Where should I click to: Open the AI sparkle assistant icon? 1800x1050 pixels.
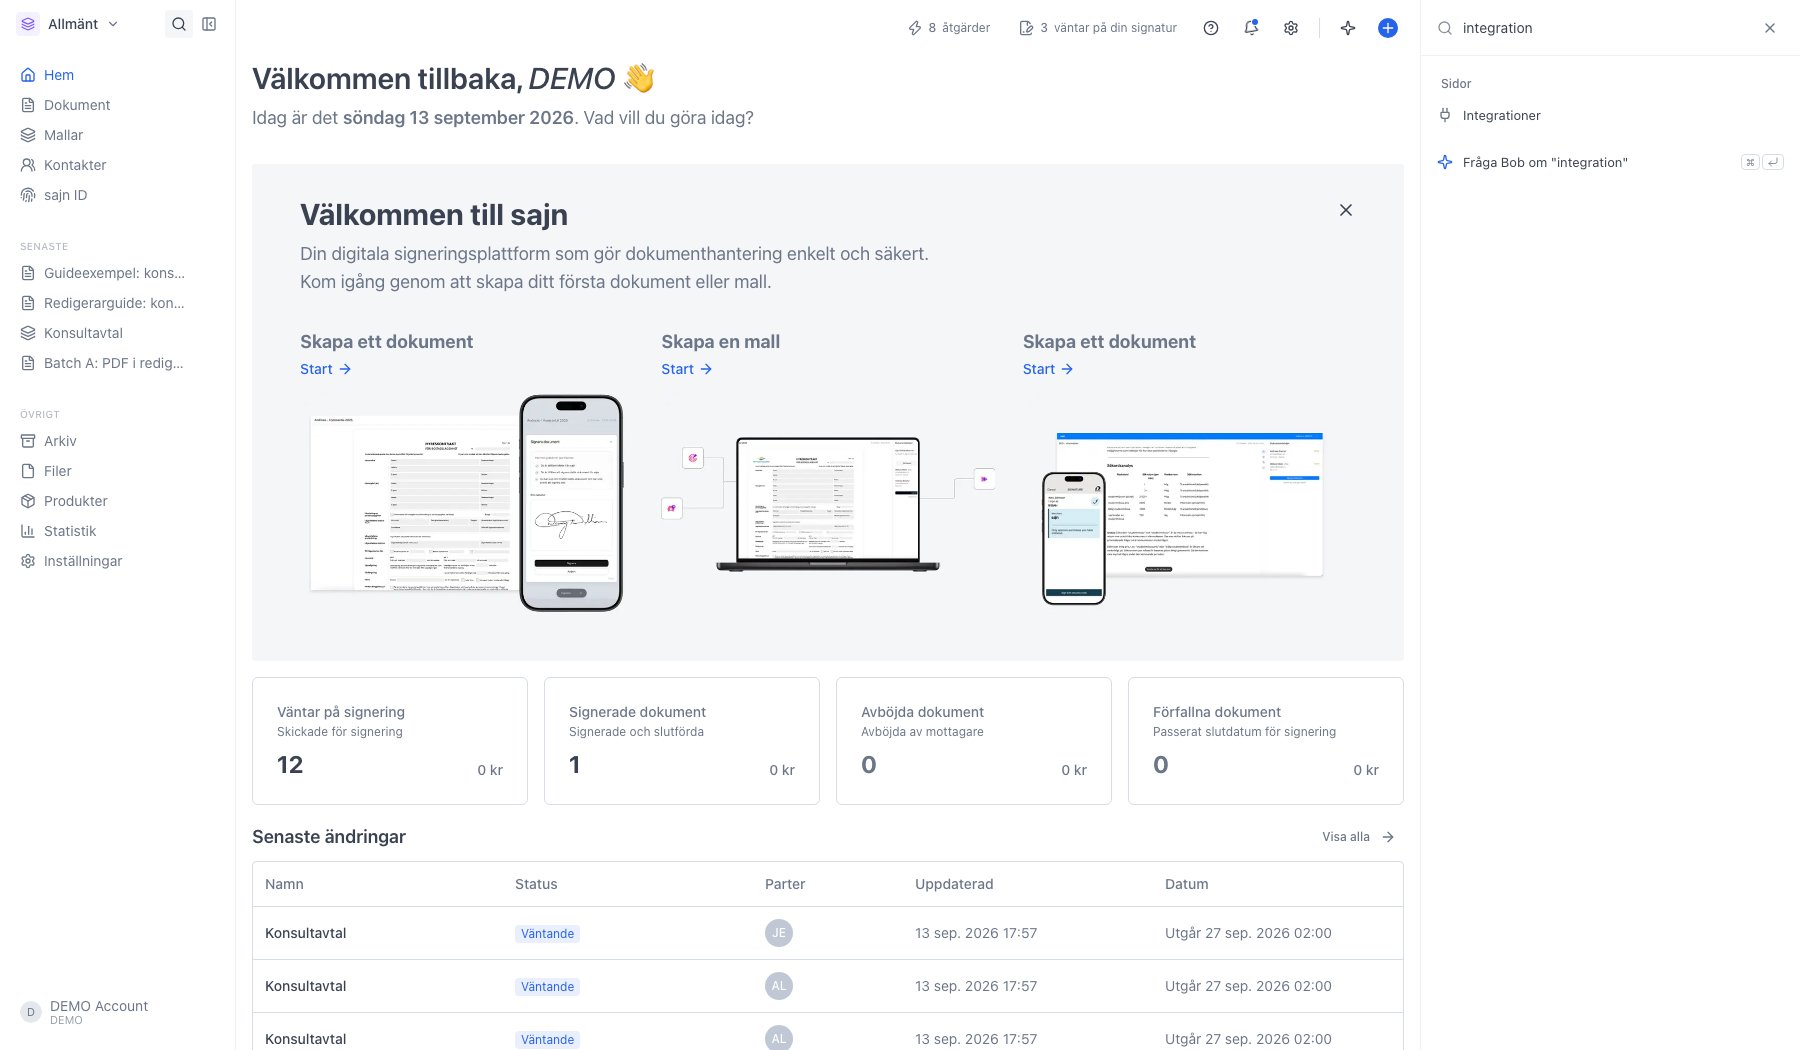[1348, 28]
